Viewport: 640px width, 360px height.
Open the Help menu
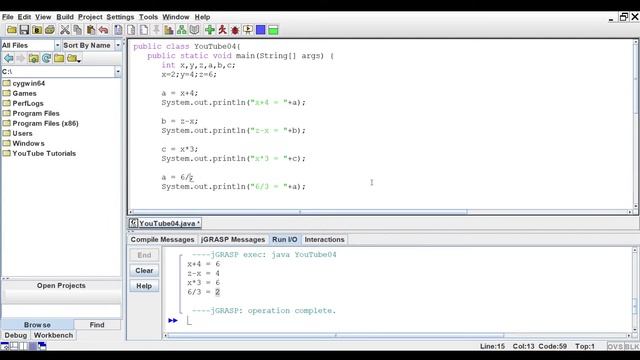(x=202, y=17)
